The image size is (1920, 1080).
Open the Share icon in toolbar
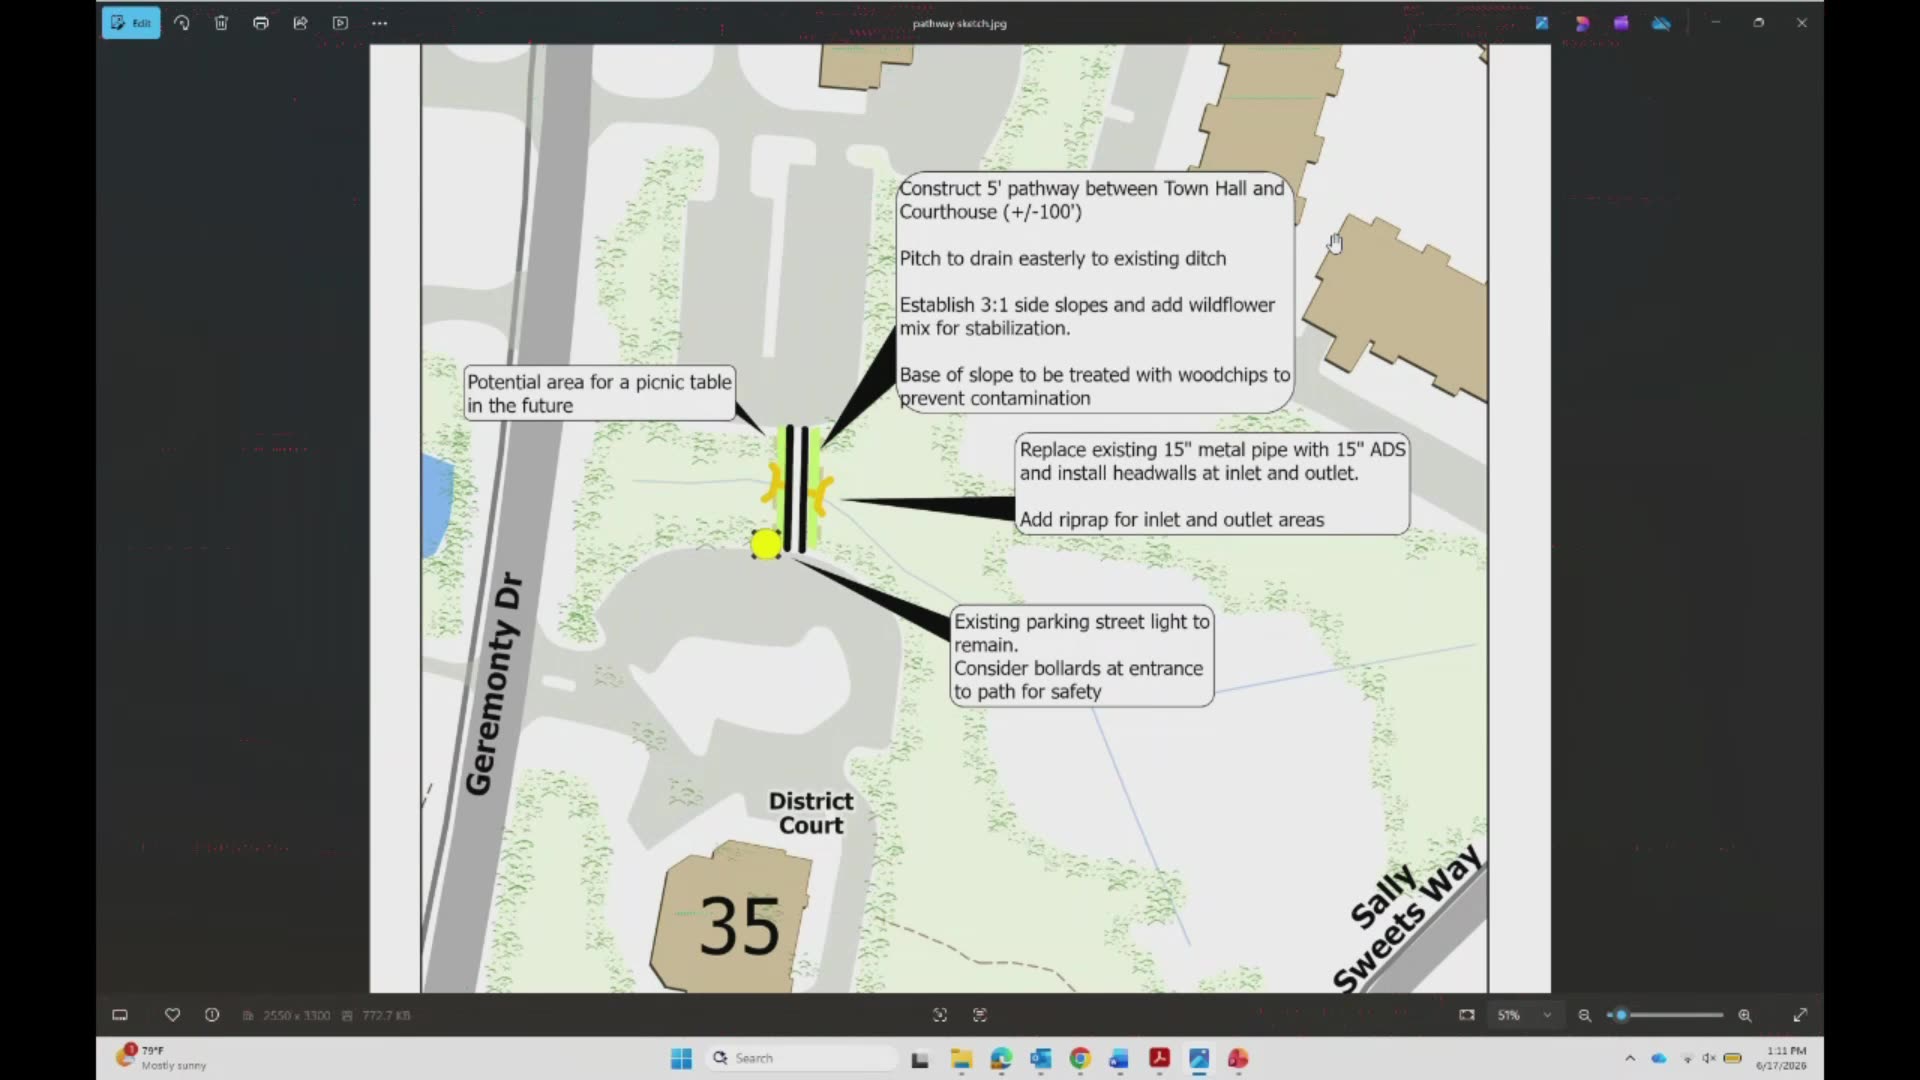point(300,23)
